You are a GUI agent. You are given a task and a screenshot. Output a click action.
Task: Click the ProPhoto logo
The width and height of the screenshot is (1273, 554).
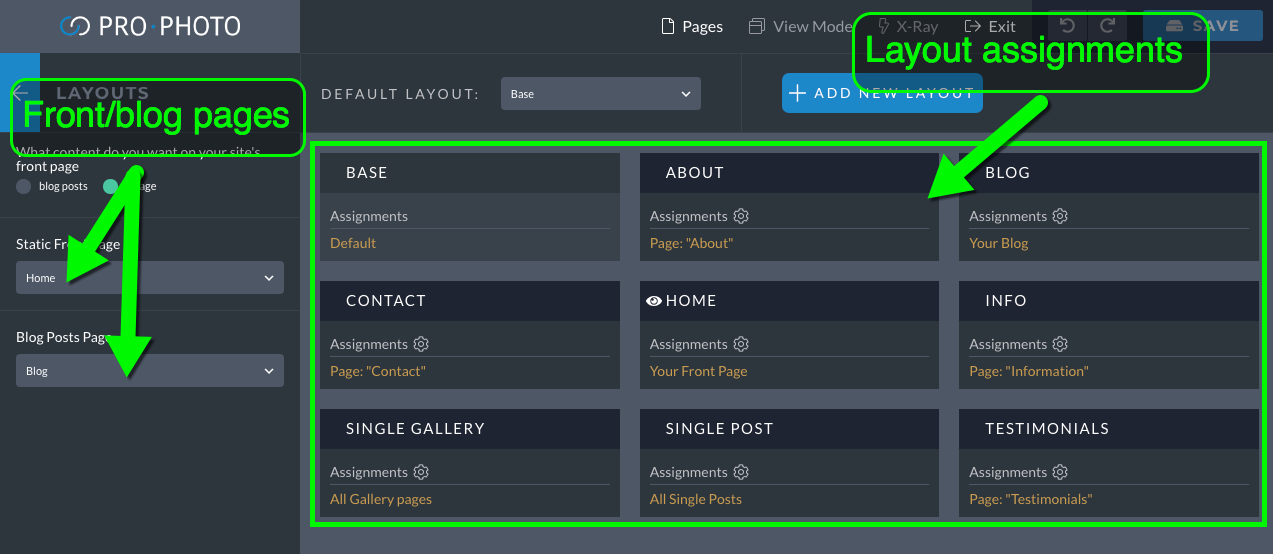[150, 26]
